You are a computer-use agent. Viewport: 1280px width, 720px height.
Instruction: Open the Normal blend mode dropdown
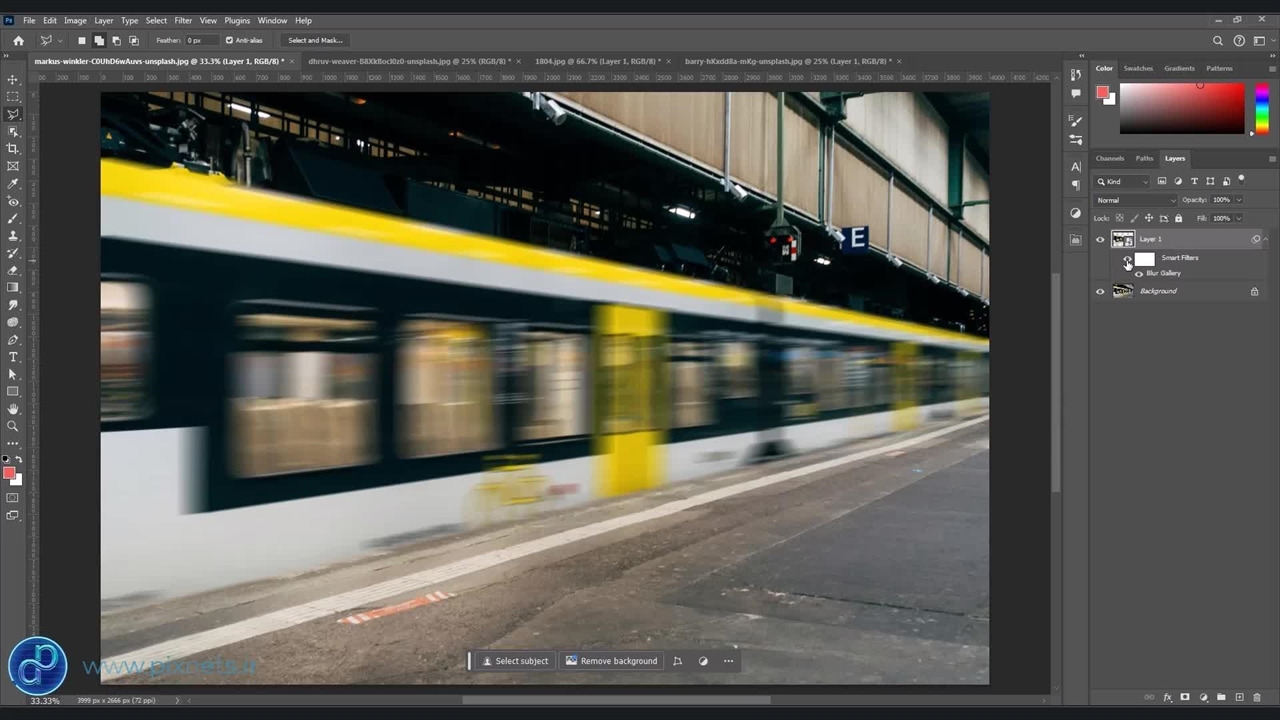(1136, 200)
